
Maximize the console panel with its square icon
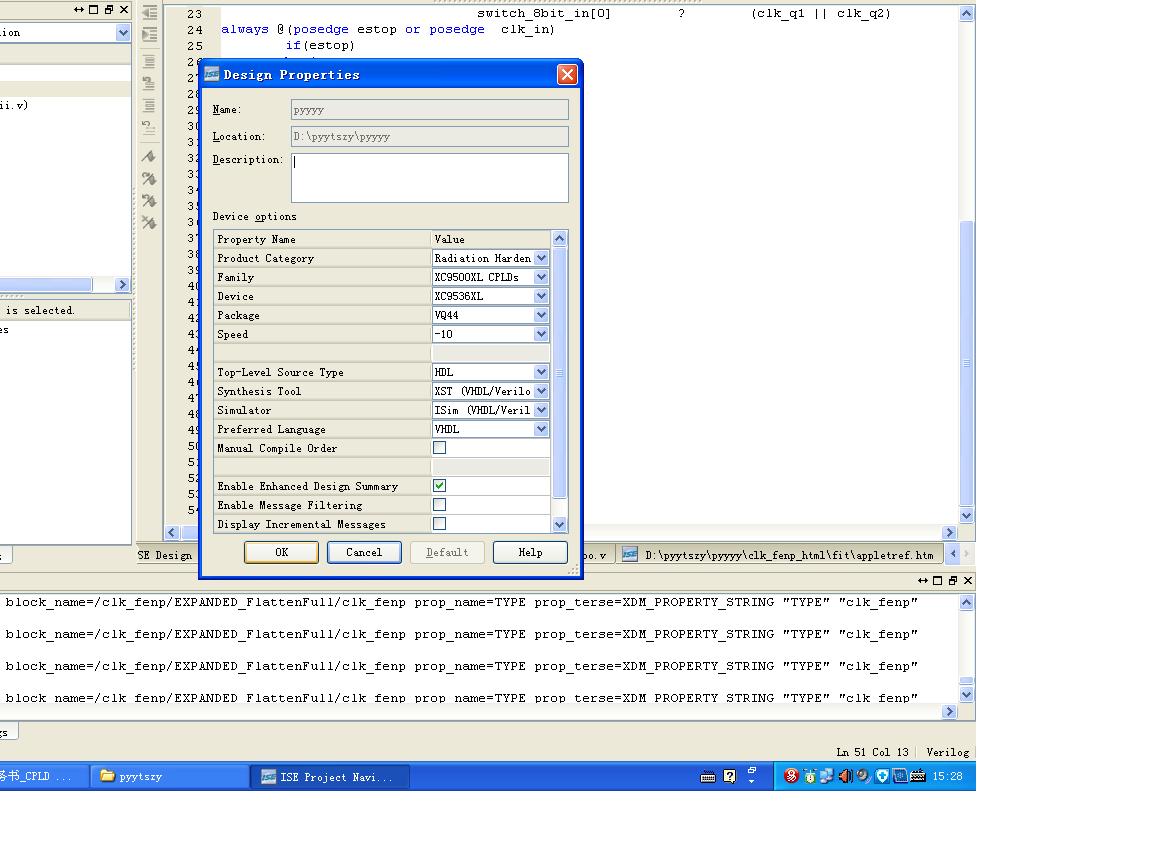pos(937,580)
